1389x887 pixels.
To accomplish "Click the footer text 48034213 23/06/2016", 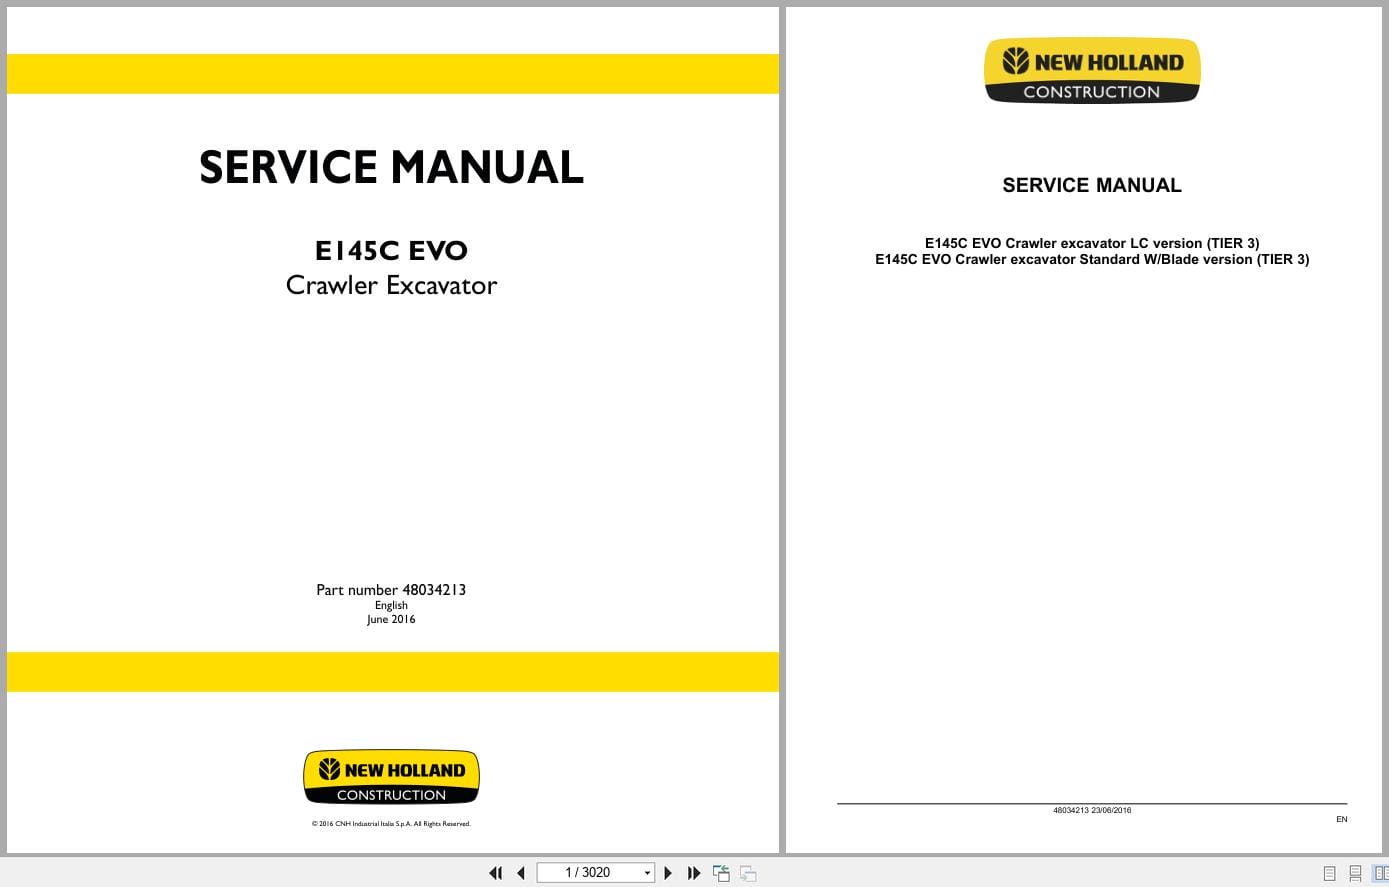I will tap(1092, 810).
